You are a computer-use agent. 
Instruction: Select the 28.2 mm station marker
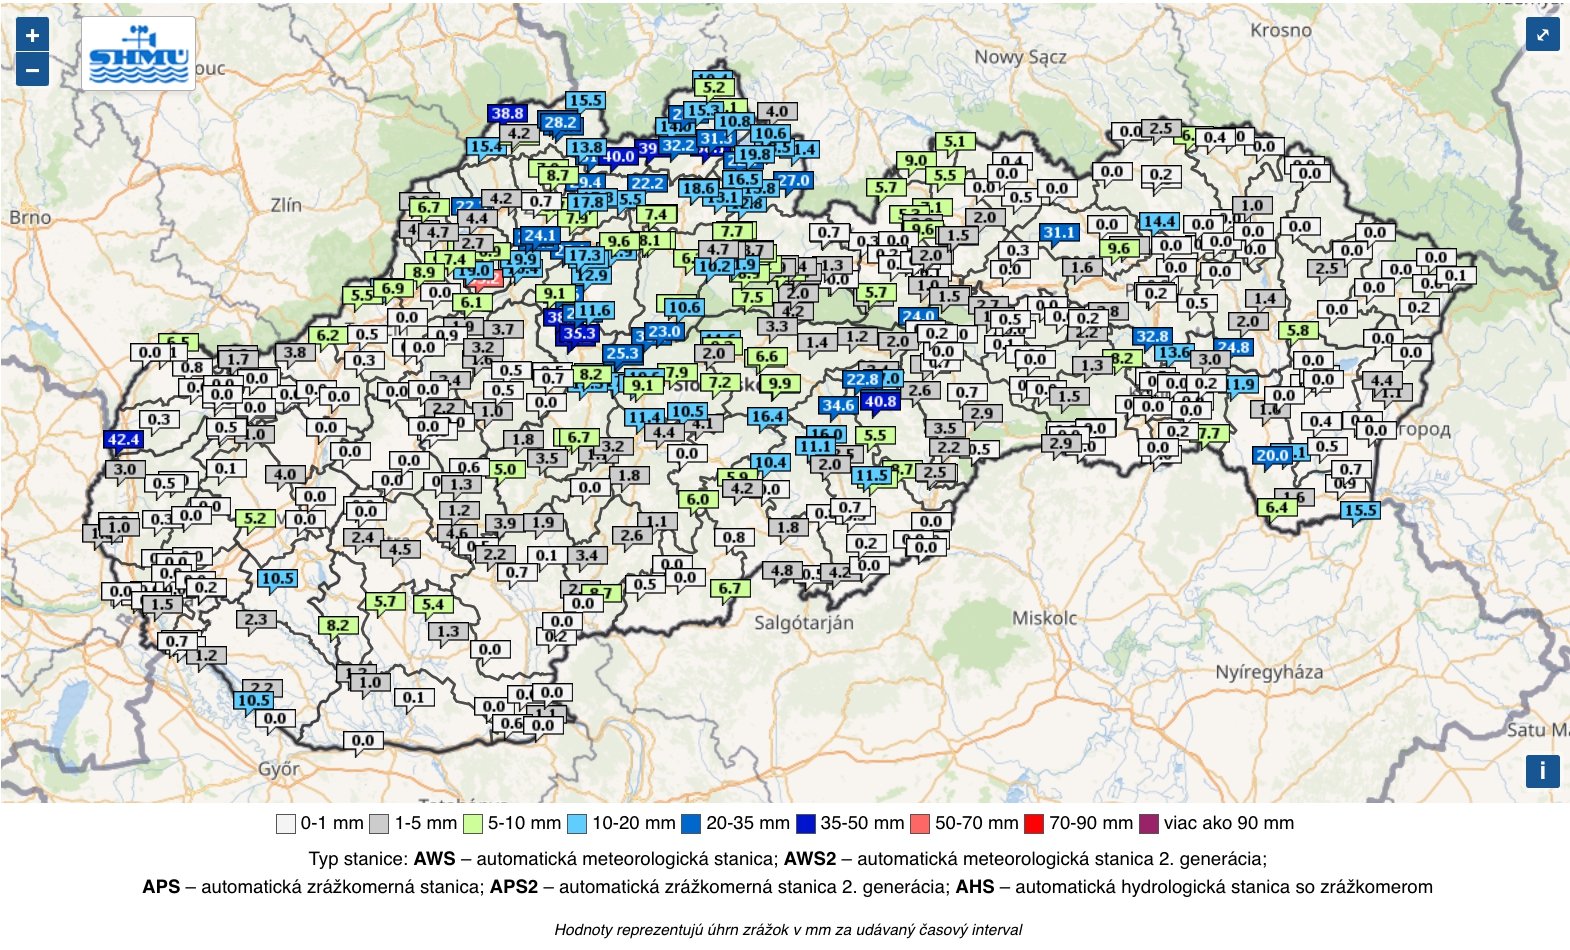(560, 123)
